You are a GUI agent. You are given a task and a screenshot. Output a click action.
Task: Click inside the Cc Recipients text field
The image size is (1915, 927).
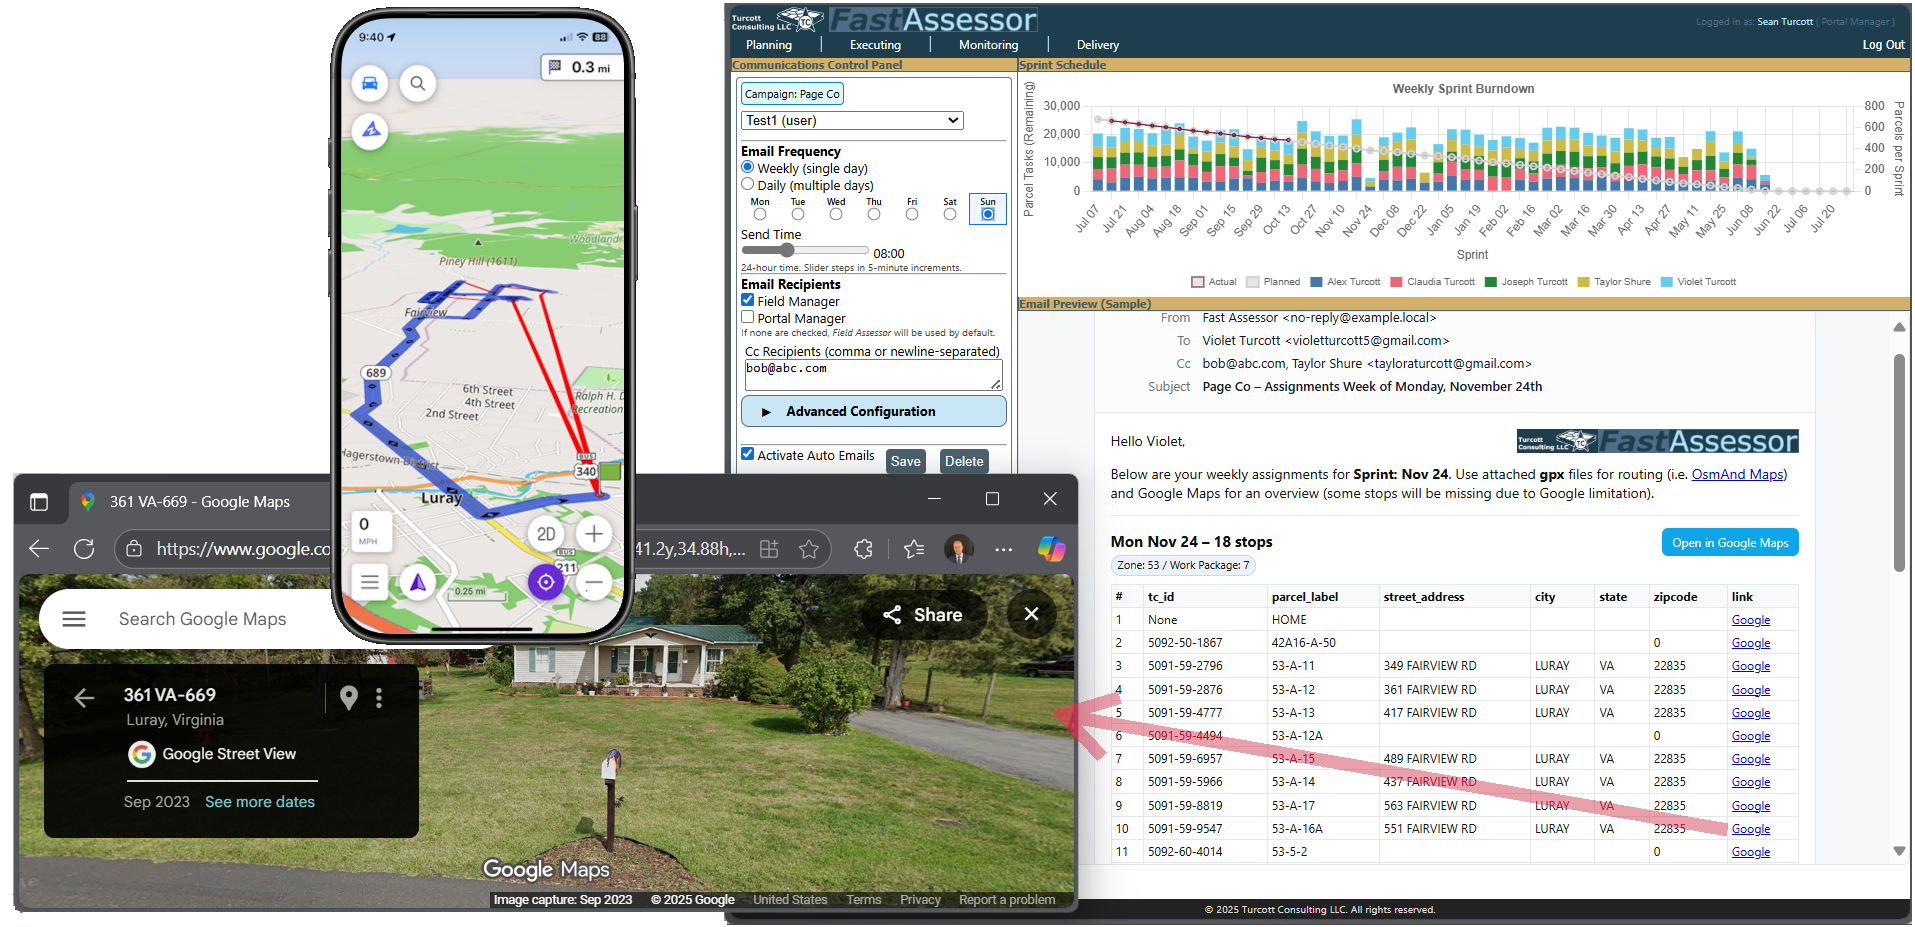pyautogui.click(x=872, y=373)
